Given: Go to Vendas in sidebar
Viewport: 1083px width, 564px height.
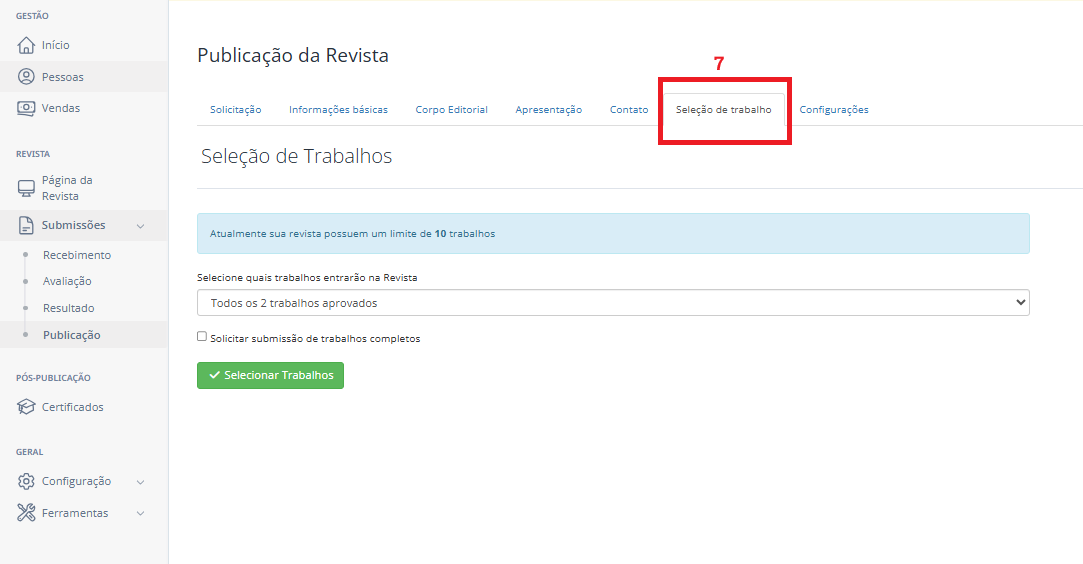Looking at the screenshot, I should (61, 108).
